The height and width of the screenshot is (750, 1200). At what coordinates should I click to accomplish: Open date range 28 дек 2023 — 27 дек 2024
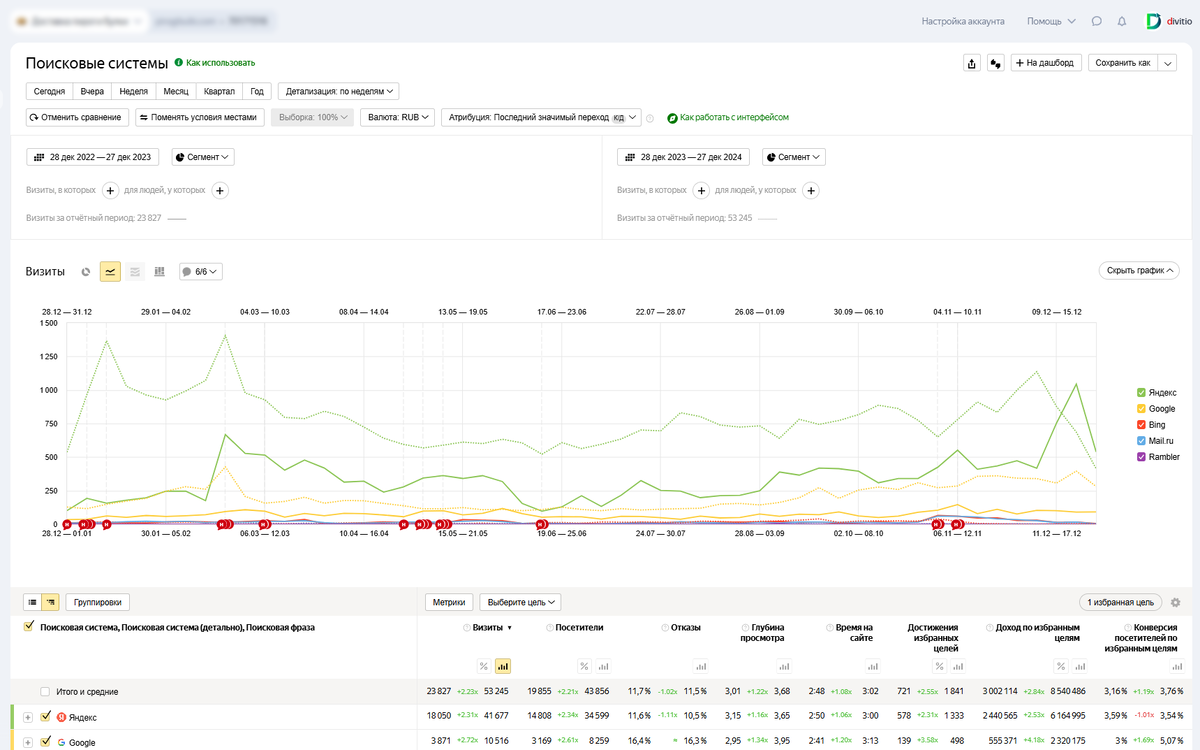pyautogui.click(x=683, y=157)
